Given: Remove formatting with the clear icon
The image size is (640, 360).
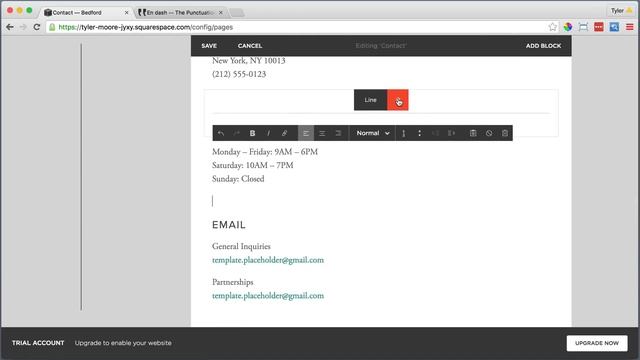Looking at the screenshot, I should pos(489,133).
